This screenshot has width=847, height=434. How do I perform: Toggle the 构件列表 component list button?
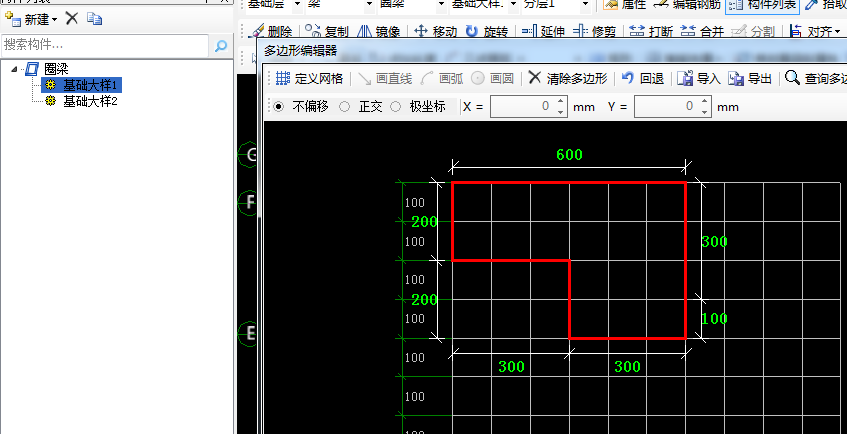point(762,5)
